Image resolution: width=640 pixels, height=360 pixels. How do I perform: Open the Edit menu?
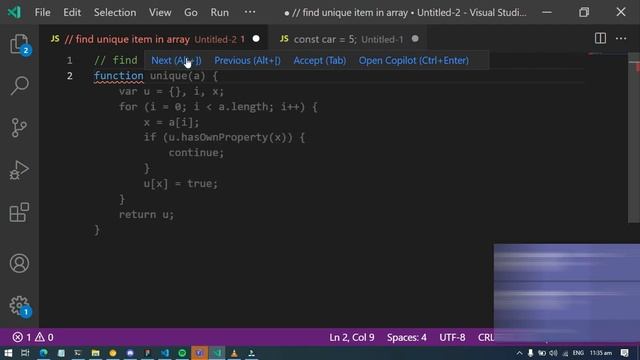tap(72, 12)
